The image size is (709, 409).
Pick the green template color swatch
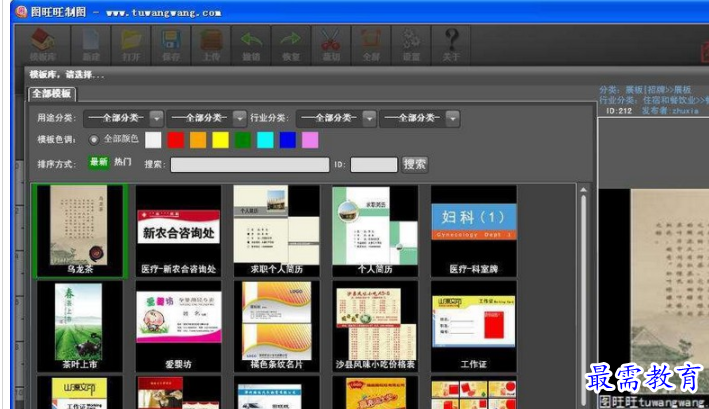[243, 140]
